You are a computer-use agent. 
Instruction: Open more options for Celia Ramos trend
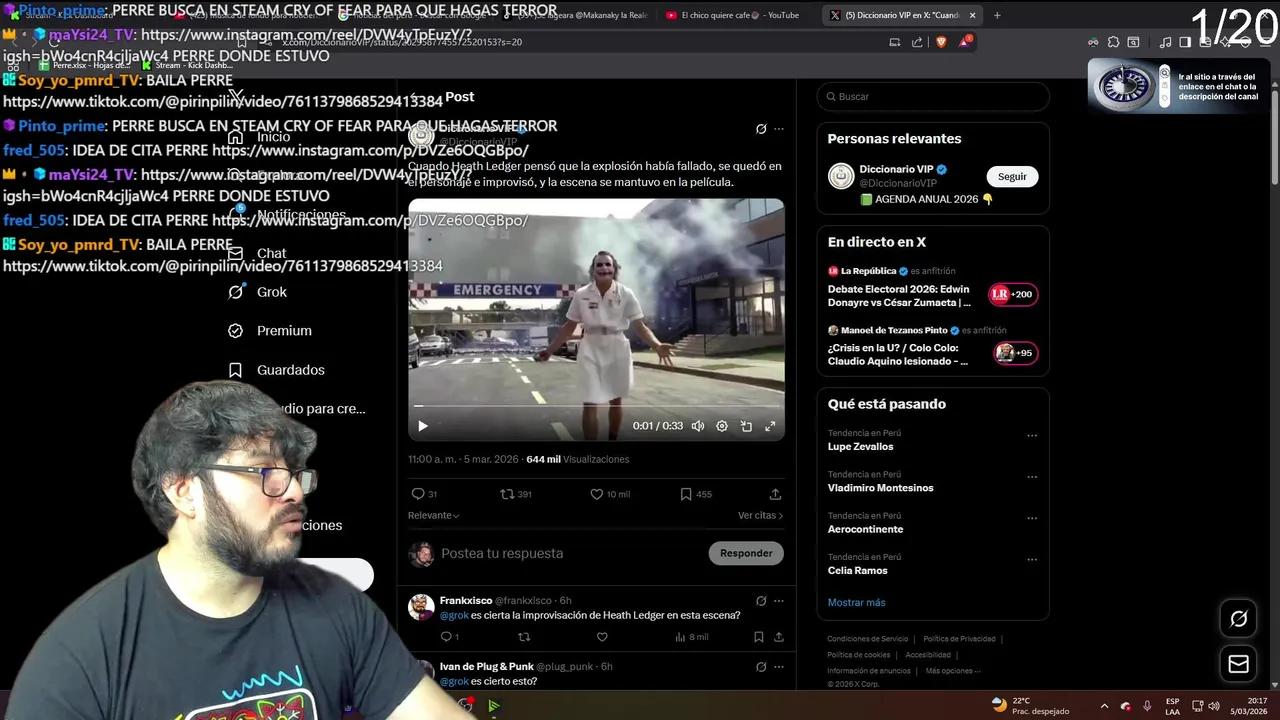pos(1032,560)
